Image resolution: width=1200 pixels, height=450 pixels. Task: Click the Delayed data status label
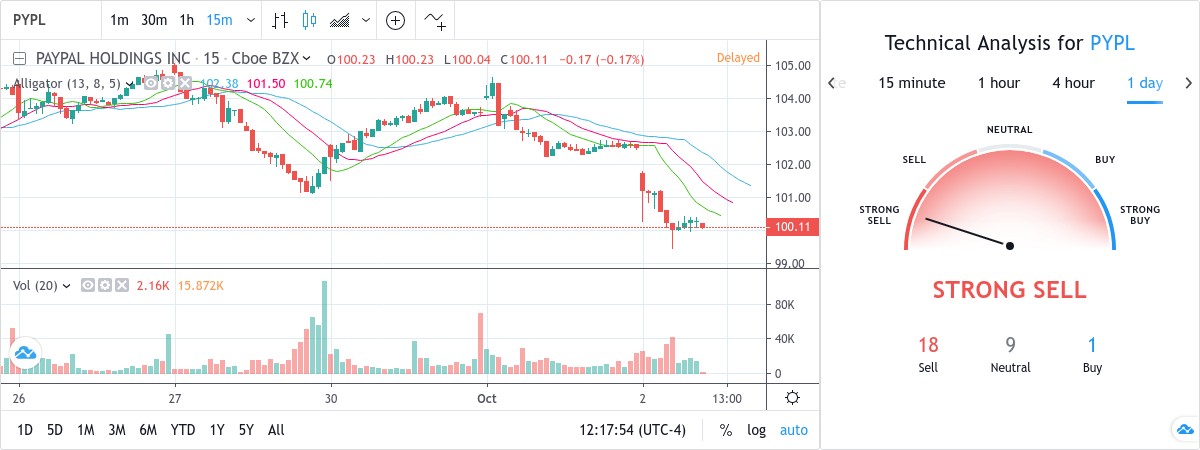coord(738,58)
